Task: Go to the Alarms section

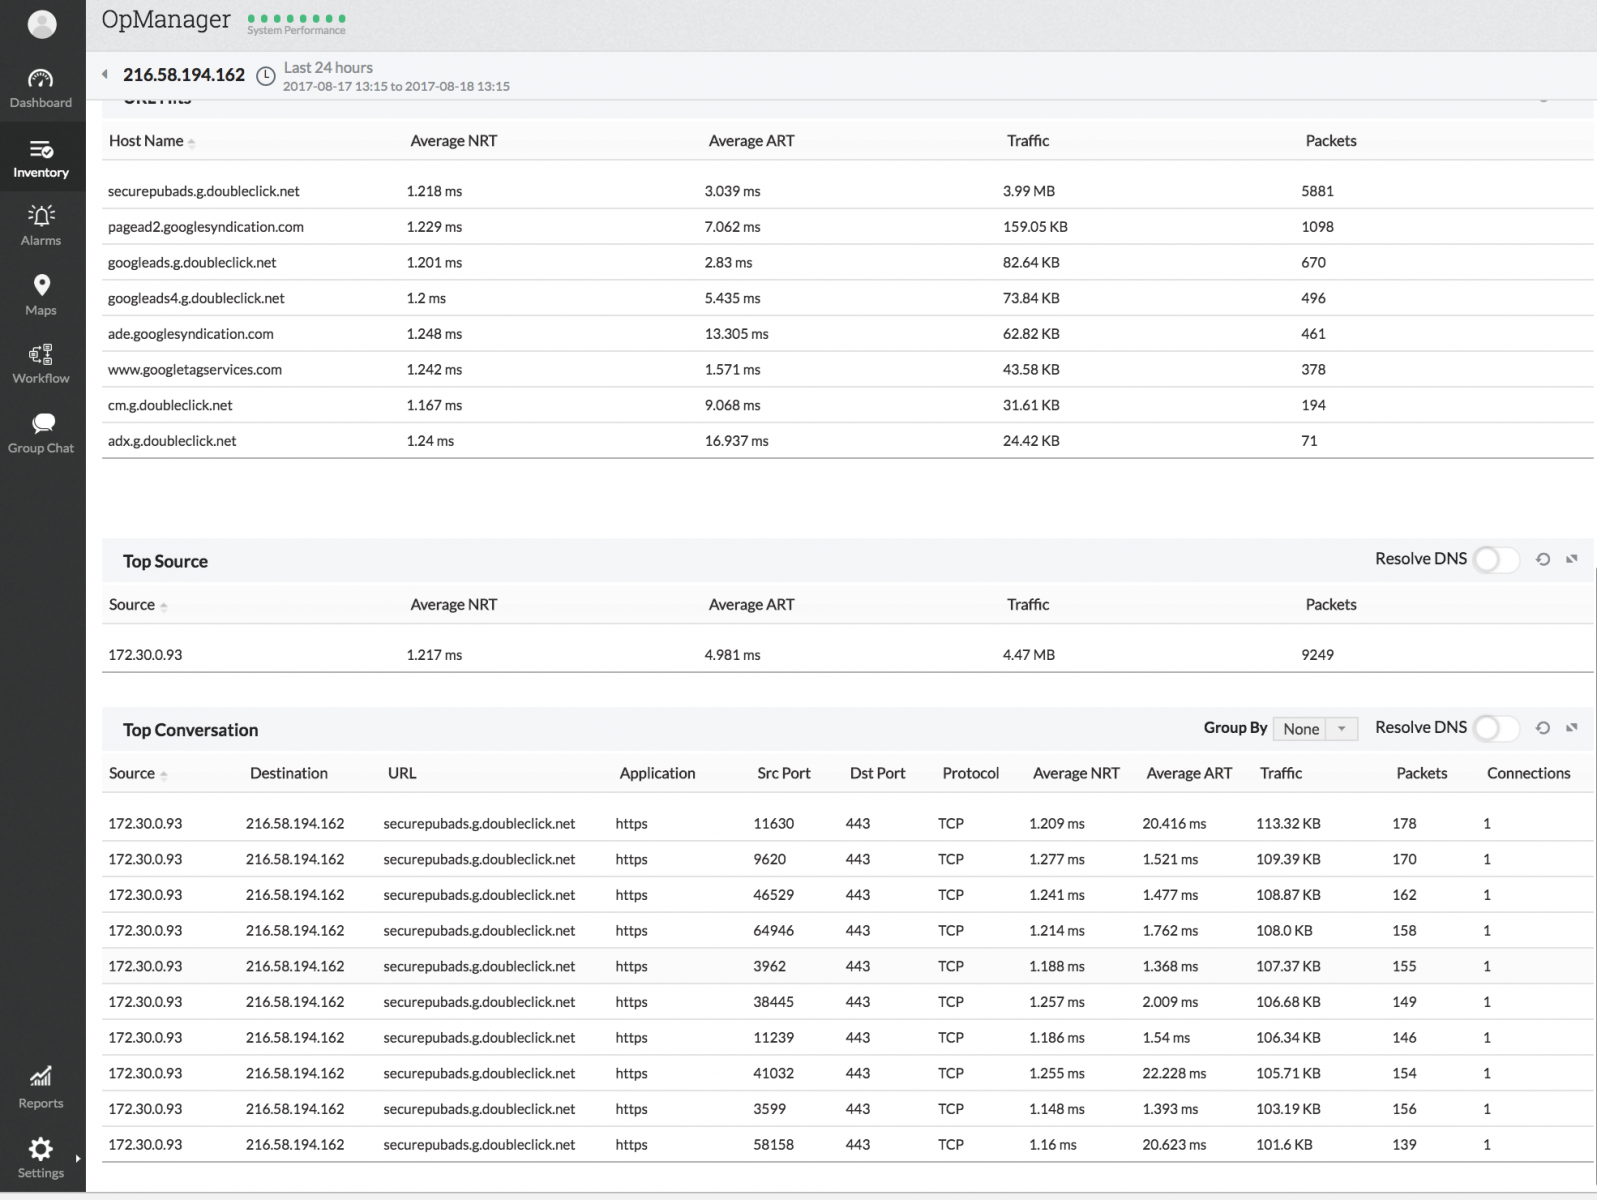Action: click(x=41, y=225)
